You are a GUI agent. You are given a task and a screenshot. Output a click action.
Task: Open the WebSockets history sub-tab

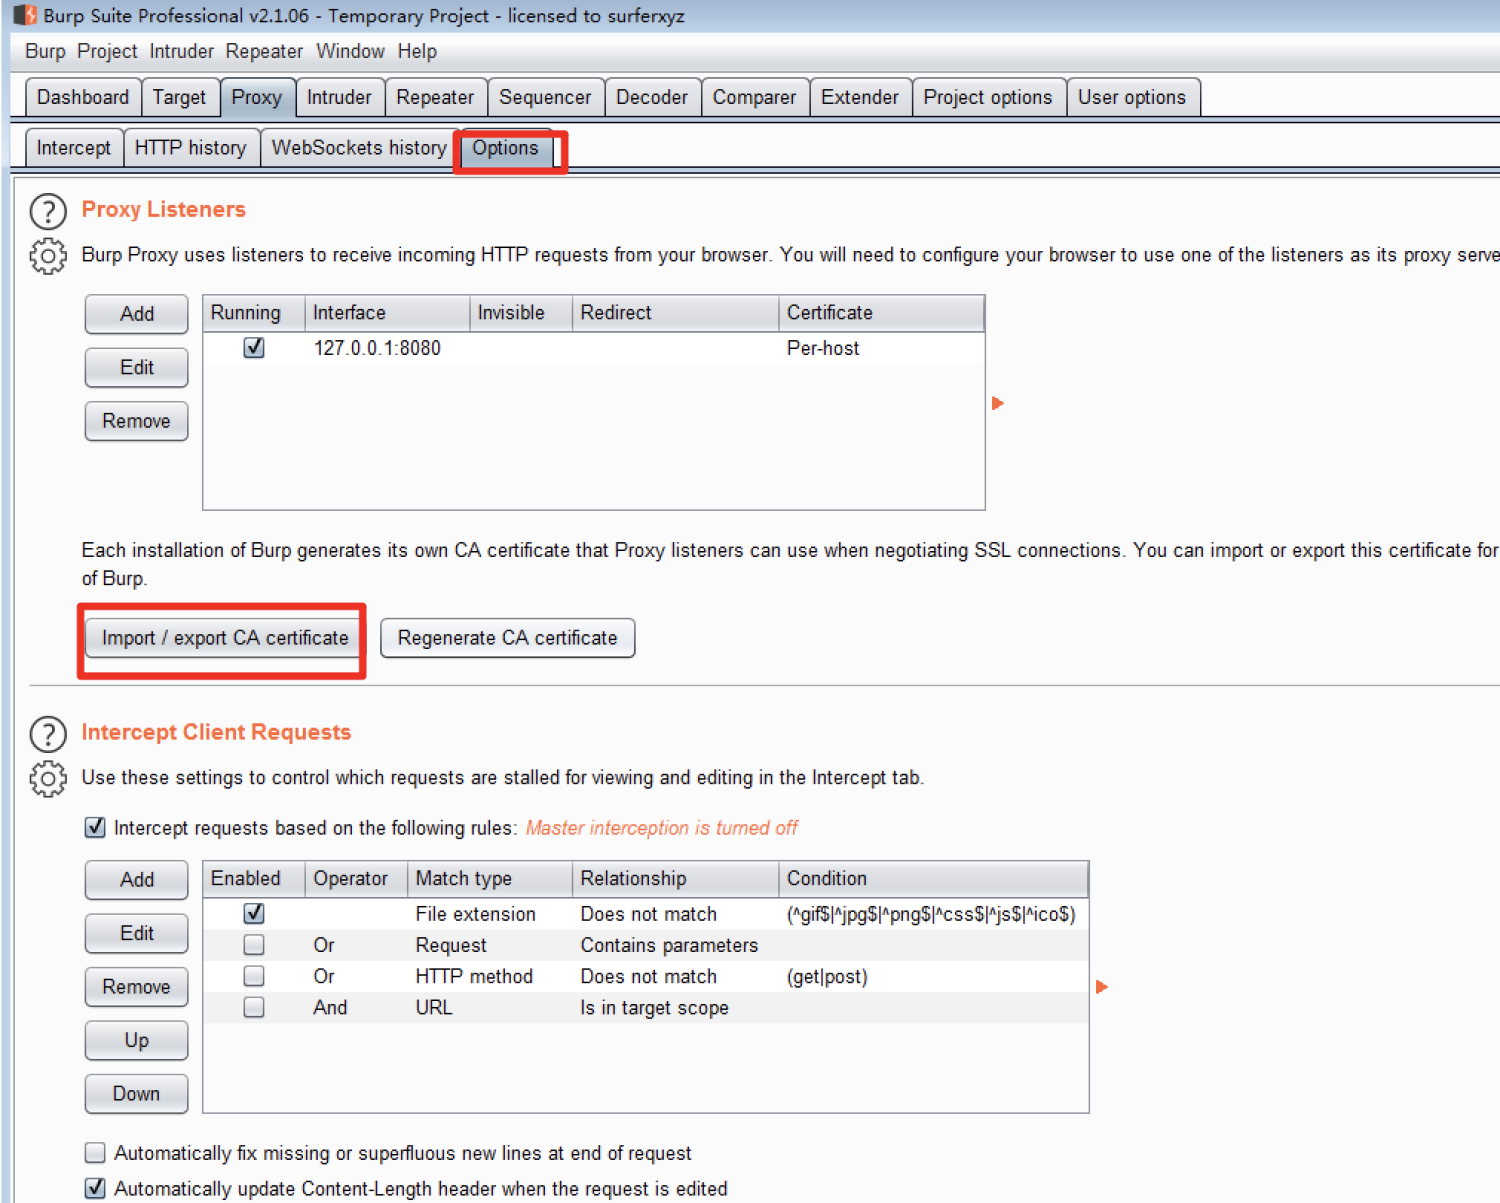359,148
